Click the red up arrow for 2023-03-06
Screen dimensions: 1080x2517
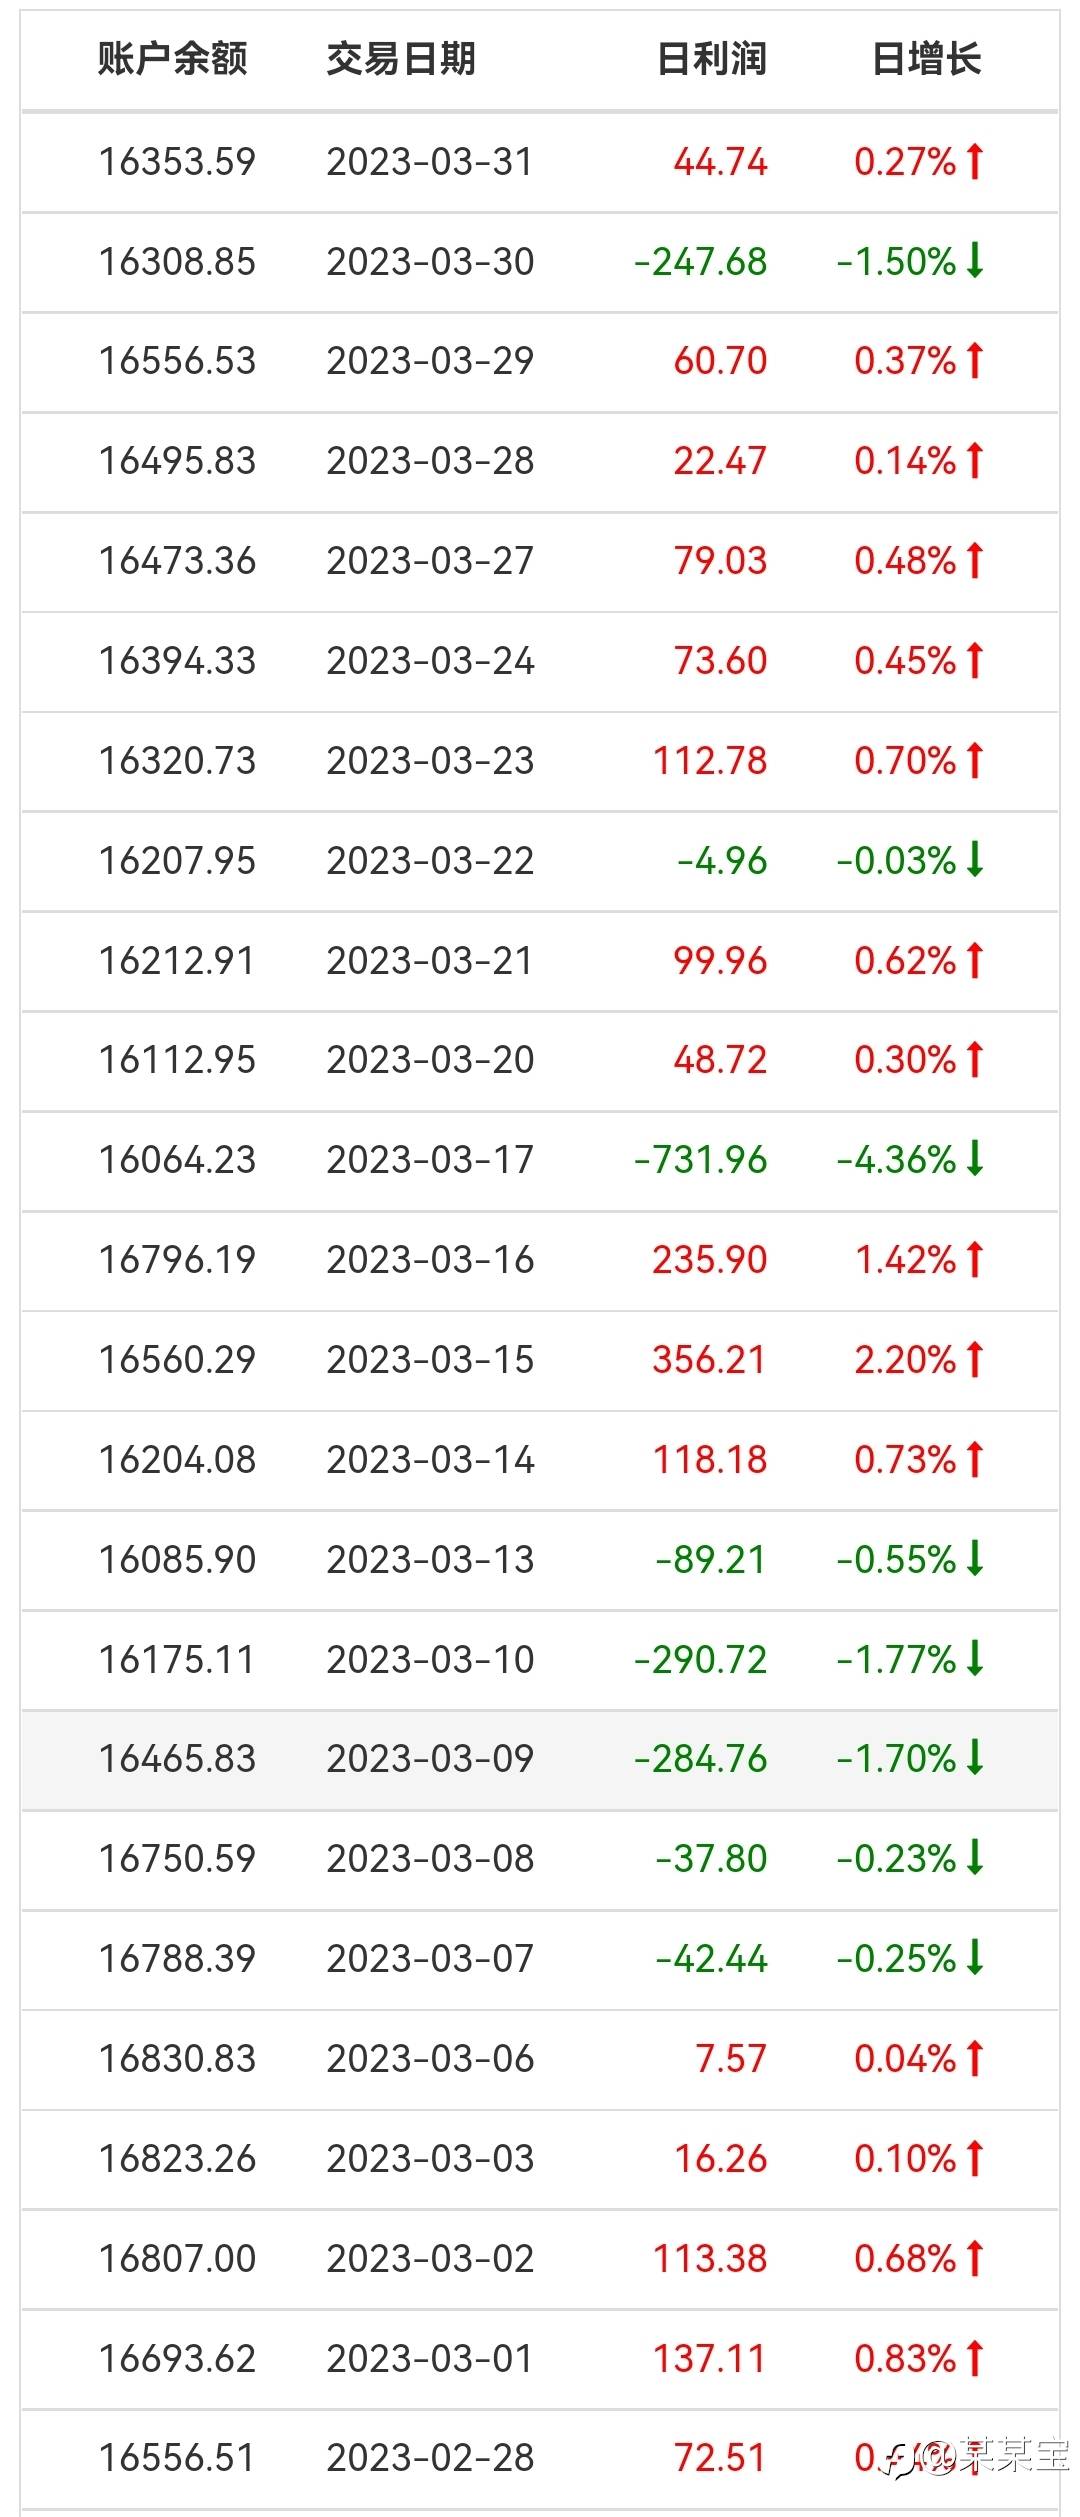coord(975,2058)
